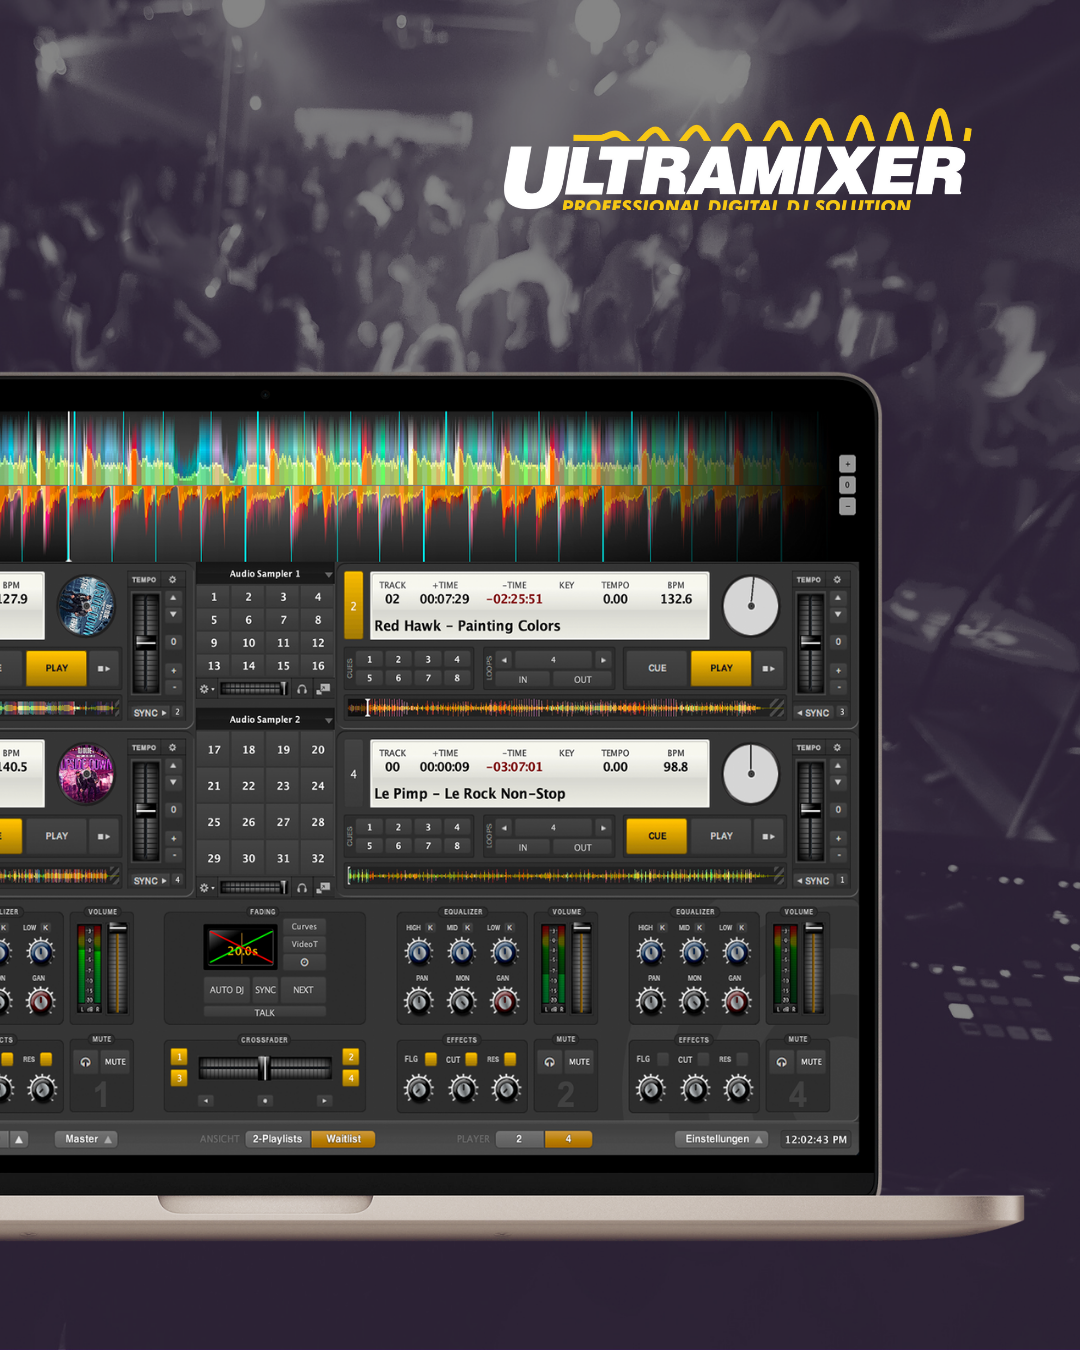Click stop/play icon on Le Pimp deck
Screen dimensions: 1080x1350
point(768,836)
